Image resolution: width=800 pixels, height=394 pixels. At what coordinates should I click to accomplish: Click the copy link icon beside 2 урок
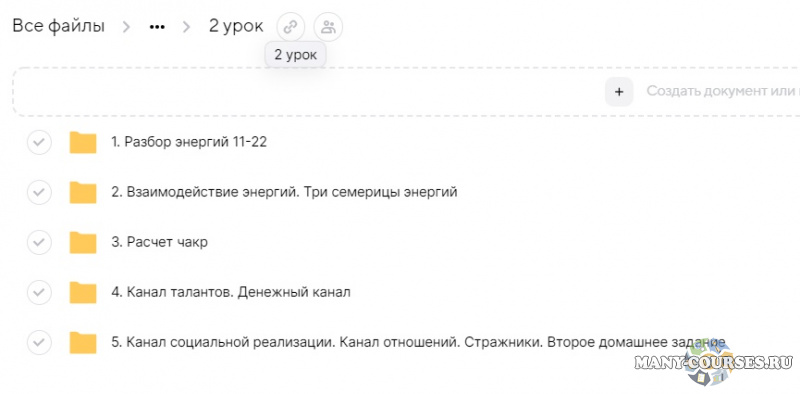pyautogui.click(x=291, y=27)
